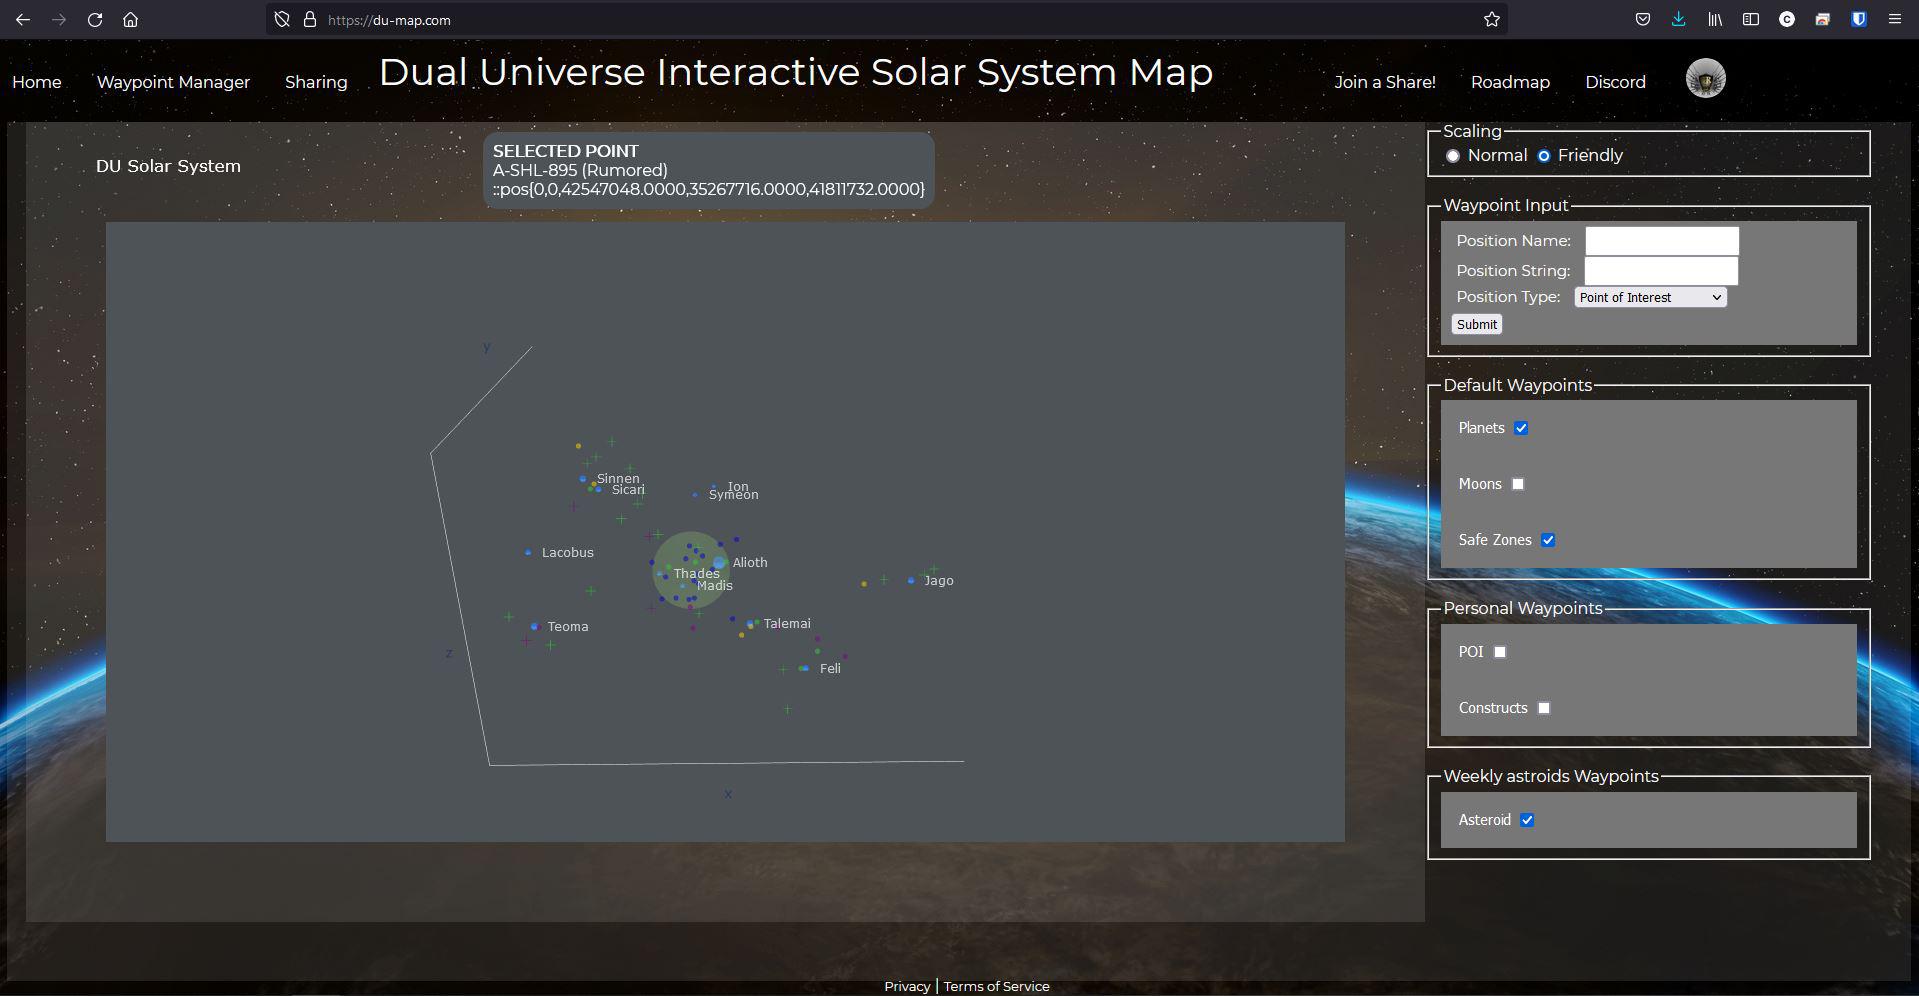Bookmark this page with the star

coord(1492,19)
